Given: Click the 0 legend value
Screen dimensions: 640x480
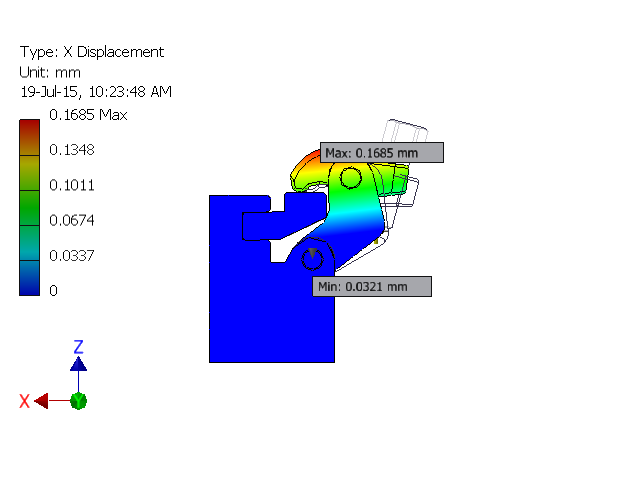Looking at the screenshot, I should pyautogui.click(x=53, y=291).
